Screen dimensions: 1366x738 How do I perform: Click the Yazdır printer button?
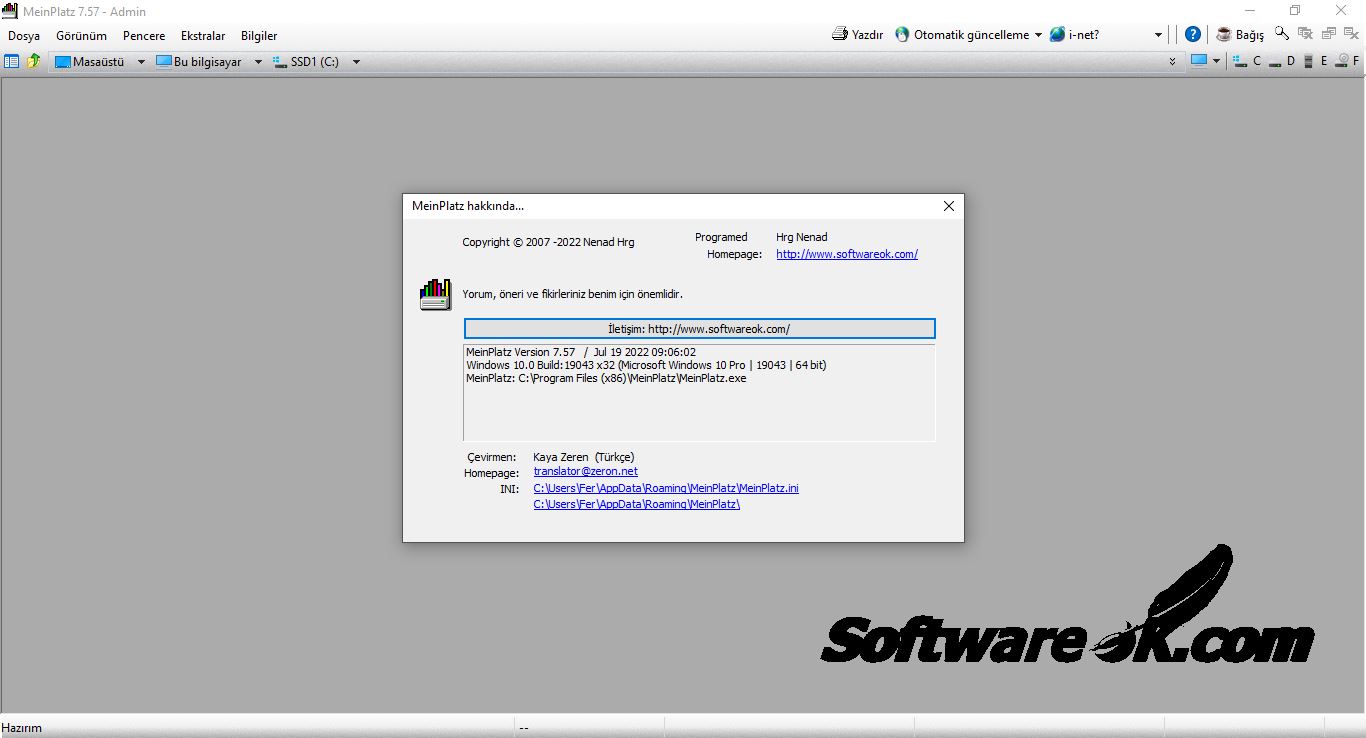pos(857,34)
